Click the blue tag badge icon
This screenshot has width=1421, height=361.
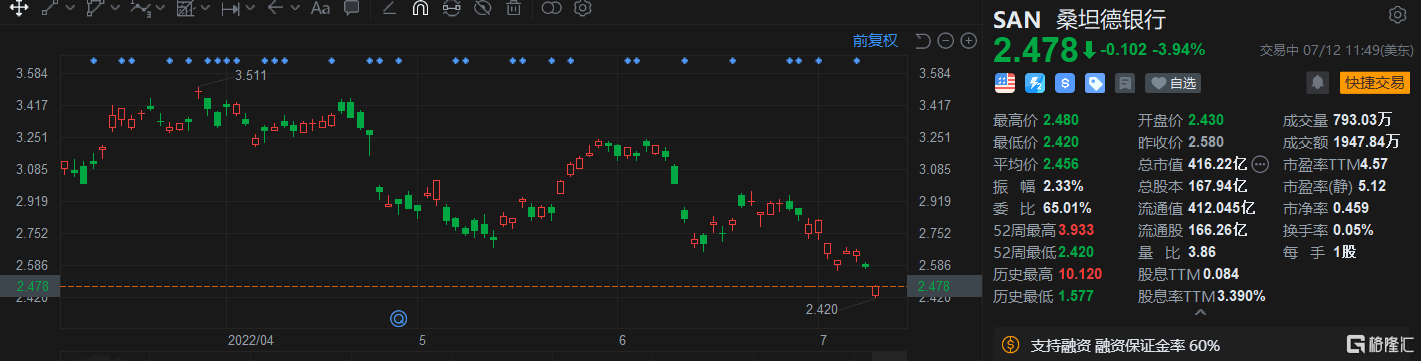click(x=1095, y=82)
